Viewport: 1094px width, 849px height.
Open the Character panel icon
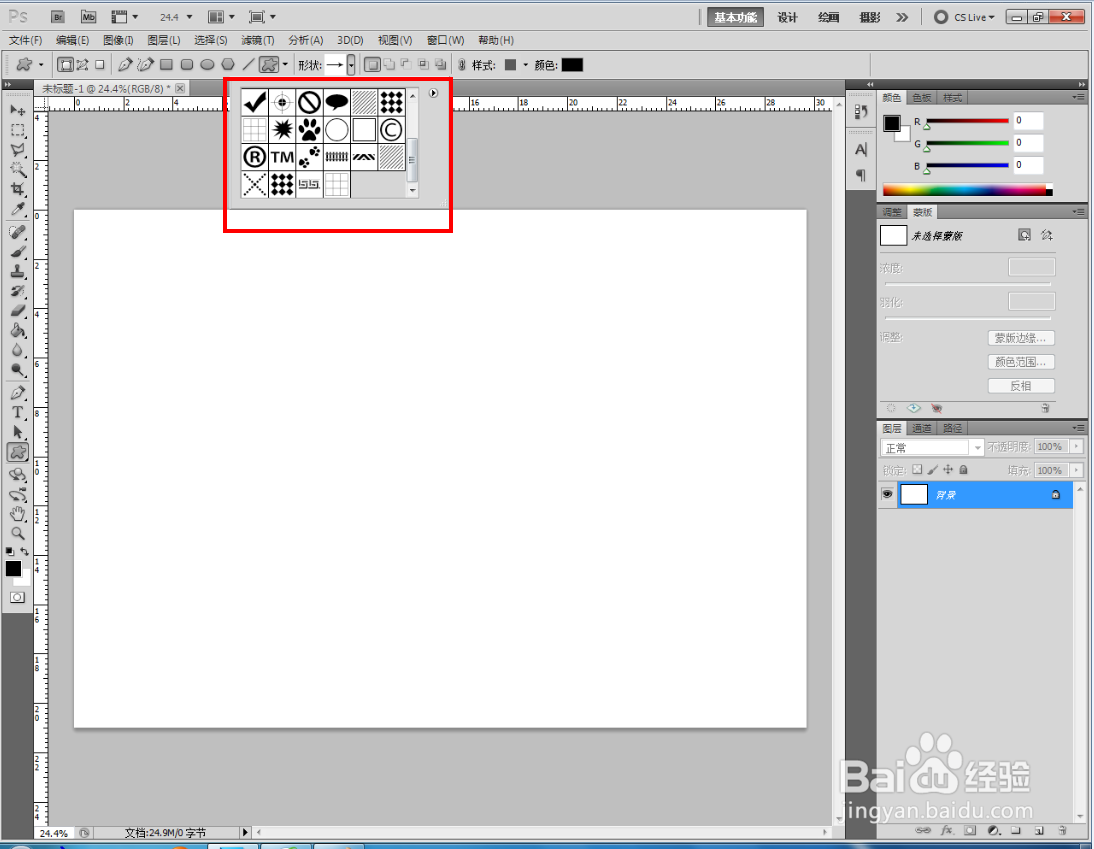point(861,149)
